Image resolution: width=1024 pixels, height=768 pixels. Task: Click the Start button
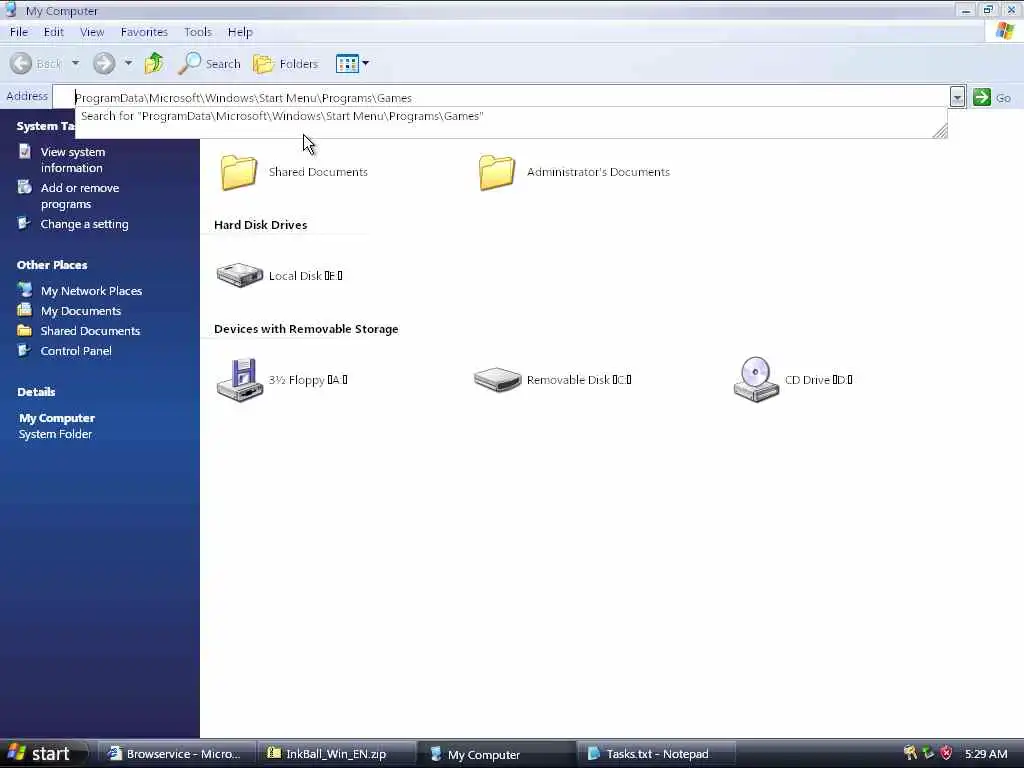click(43, 754)
